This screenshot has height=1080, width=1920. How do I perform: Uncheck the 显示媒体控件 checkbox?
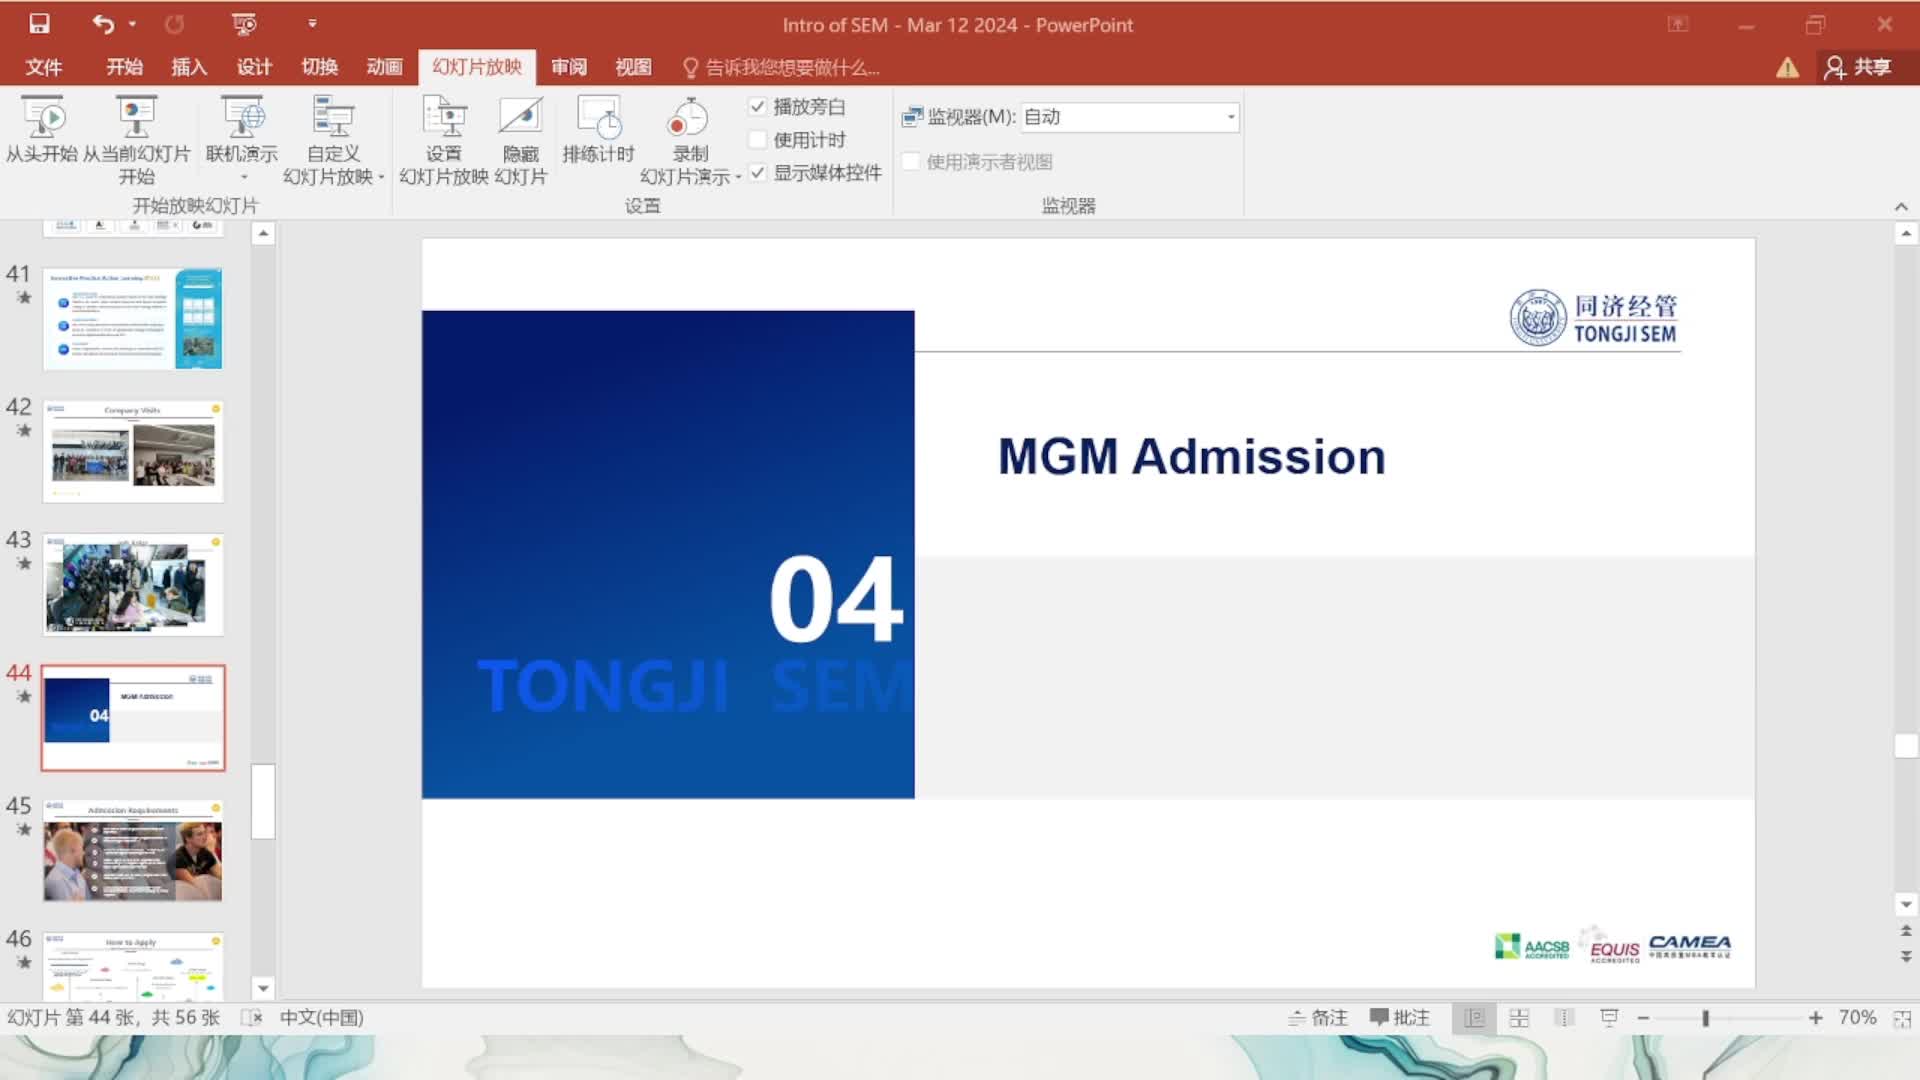point(758,173)
